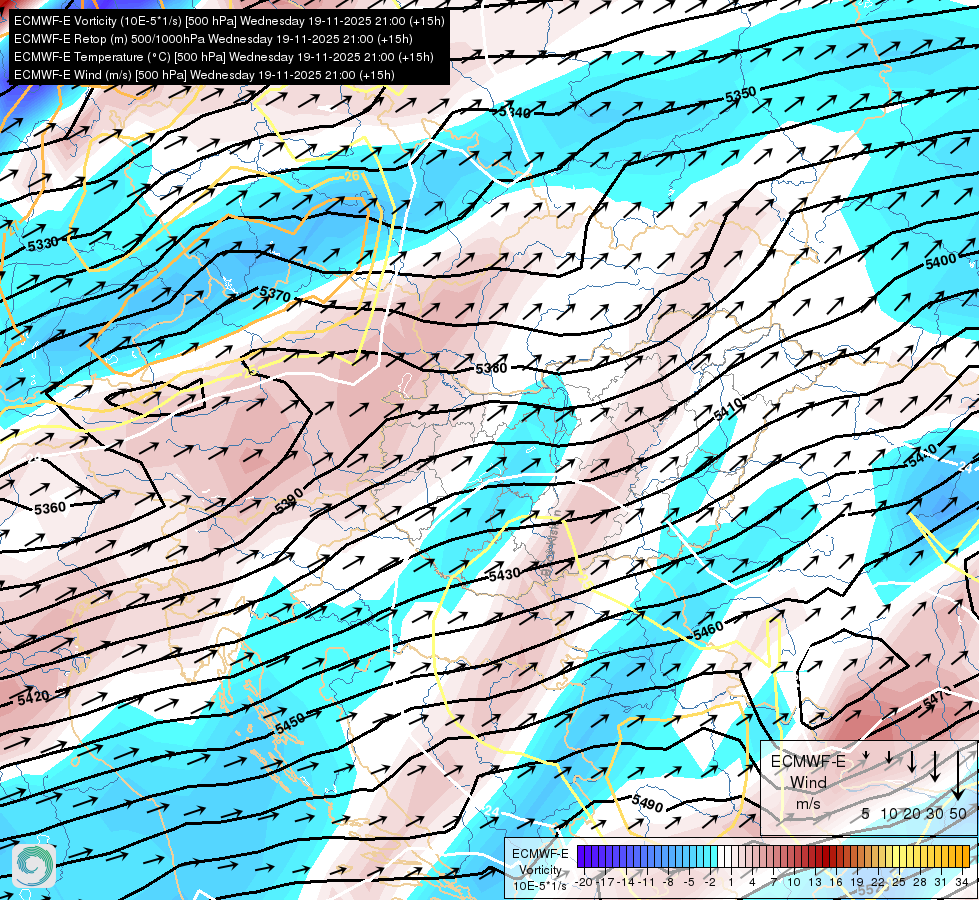
Task: Click the 19 vorticity scale label
Action: pyautogui.click(x=857, y=882)
